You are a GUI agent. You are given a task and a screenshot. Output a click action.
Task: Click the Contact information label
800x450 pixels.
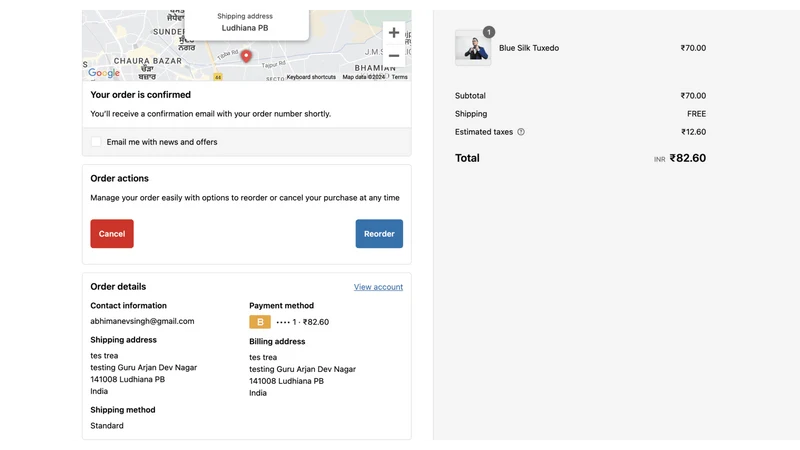point(129,306)
